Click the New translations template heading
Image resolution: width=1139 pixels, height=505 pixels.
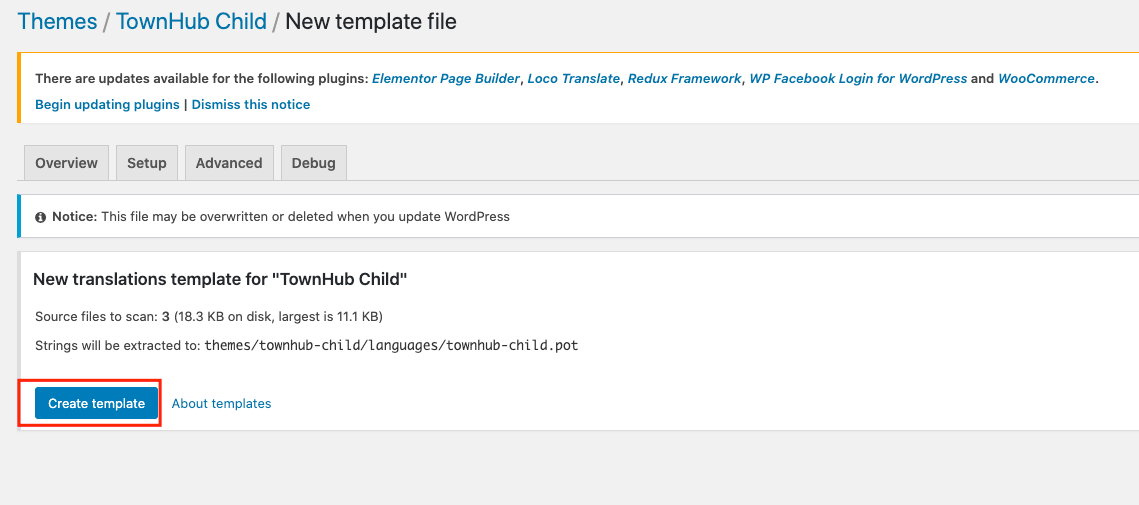click(220, 279)
